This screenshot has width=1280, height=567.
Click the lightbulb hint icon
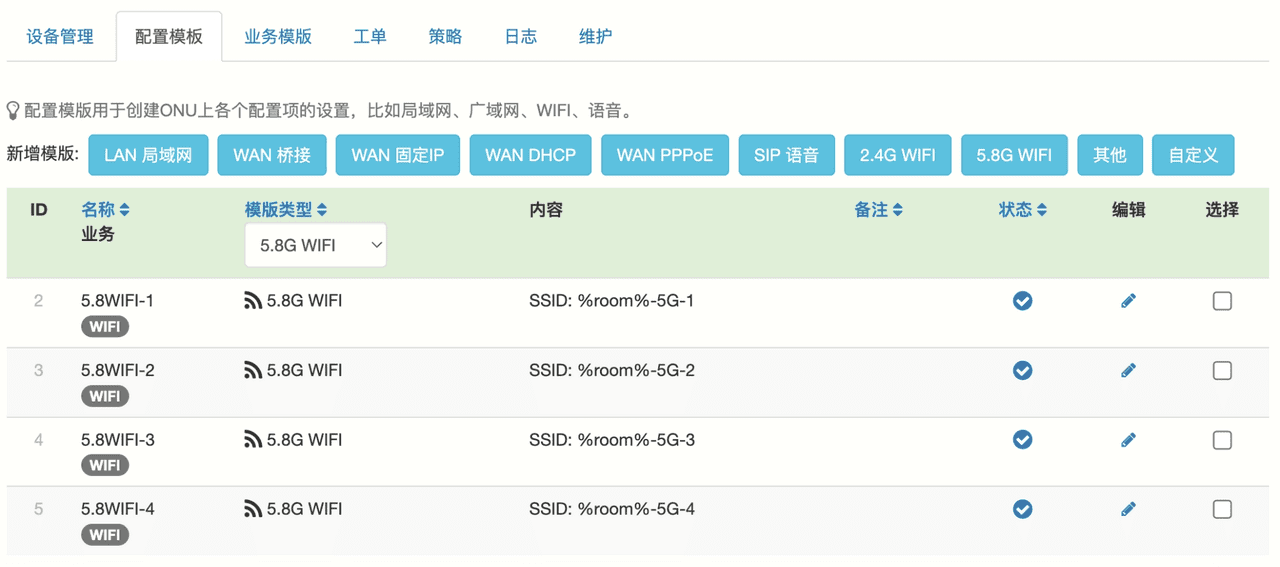pyautogui.click(x=13, y=111)
